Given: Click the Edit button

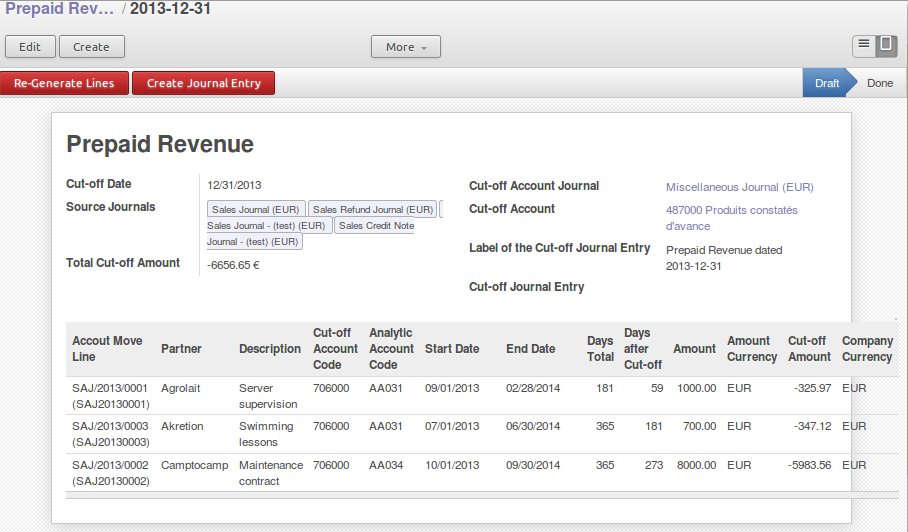Looking at the screenshot, I should click(x=30, y=47).
